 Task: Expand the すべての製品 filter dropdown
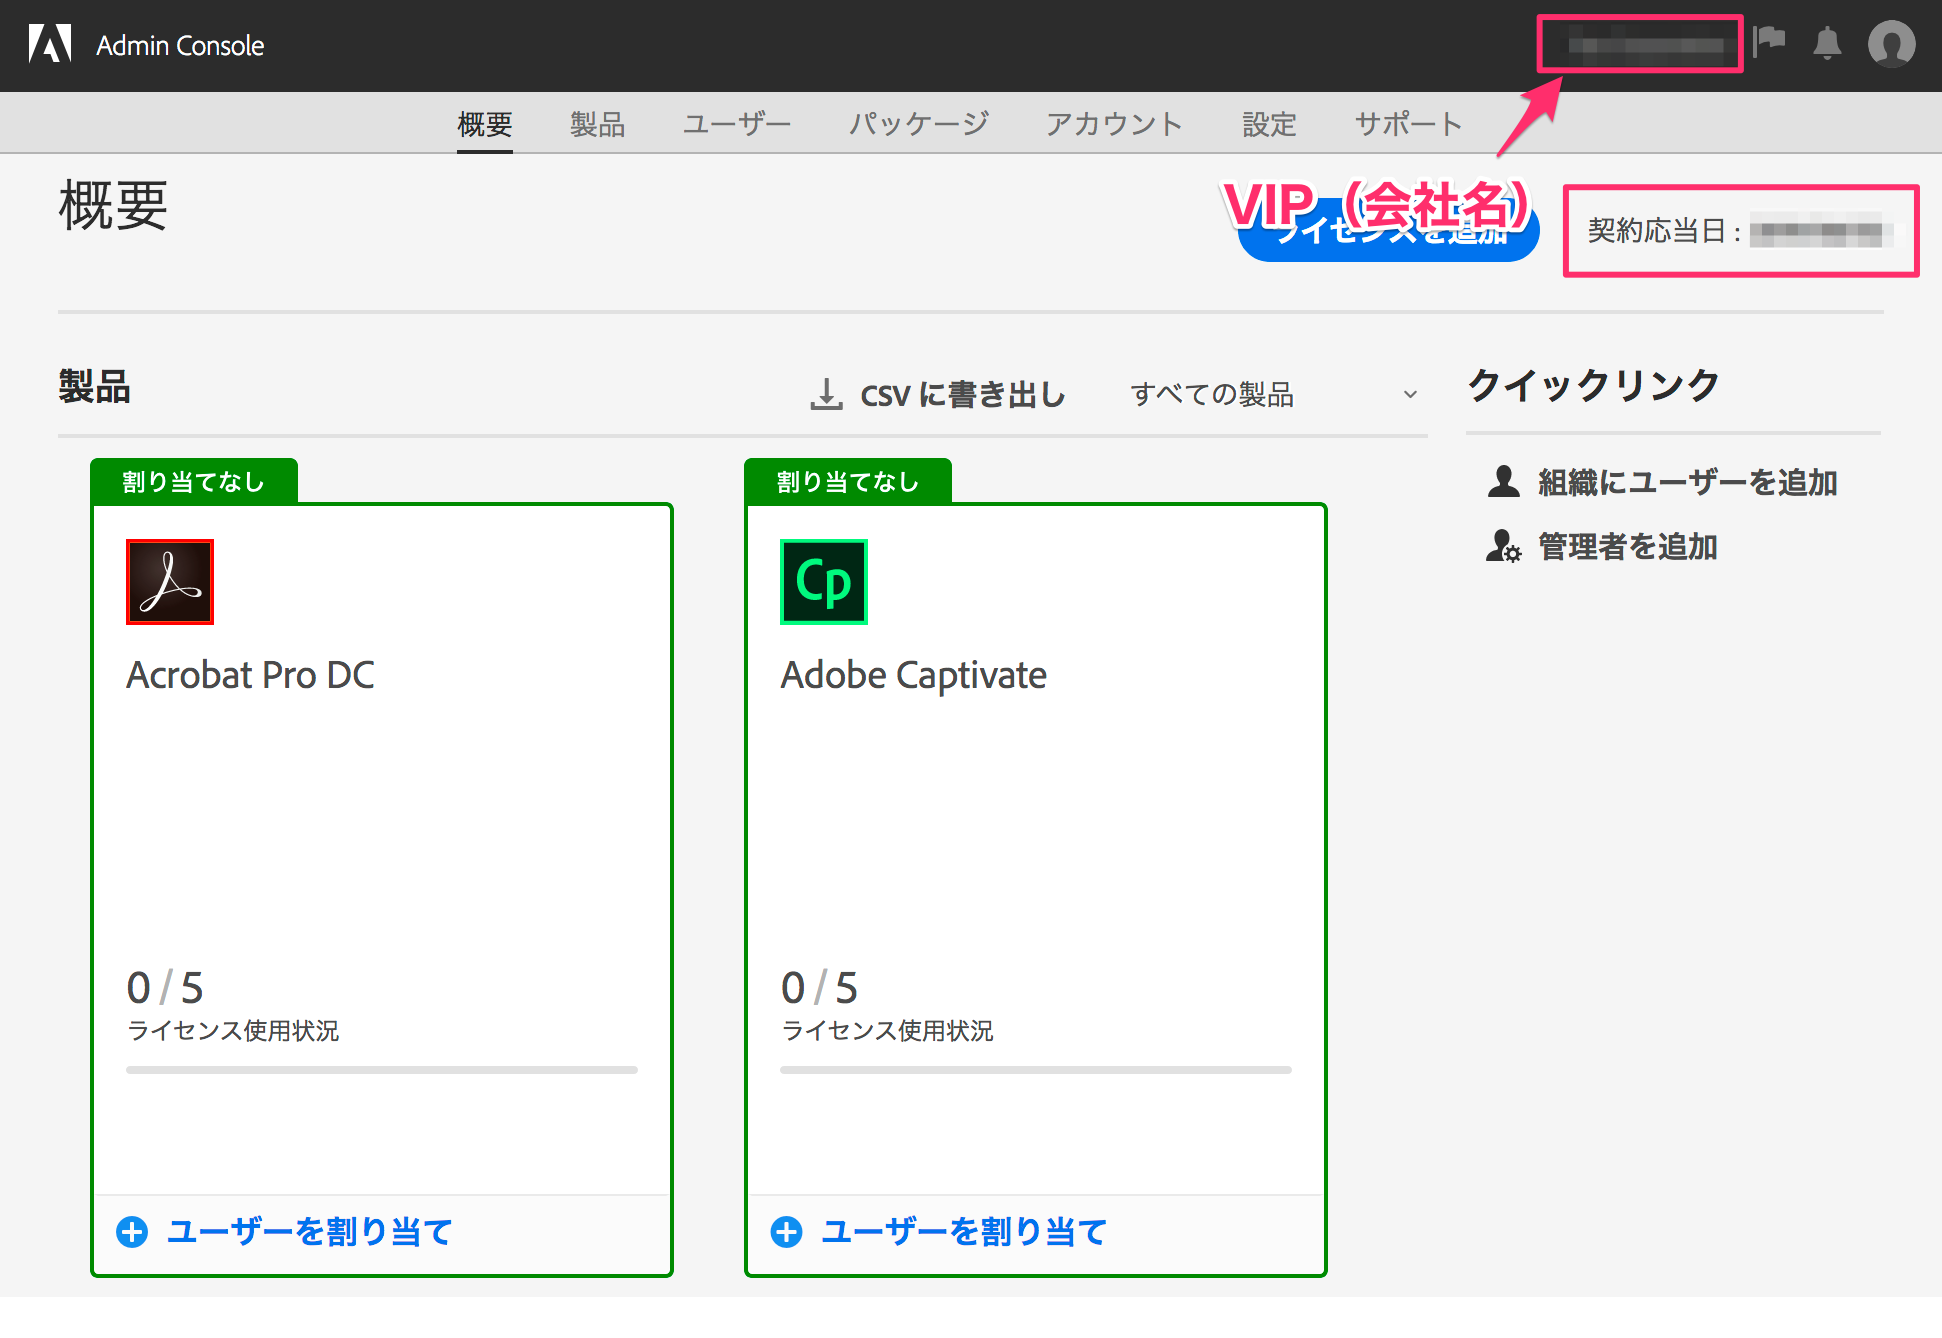tap(1274, 394)
